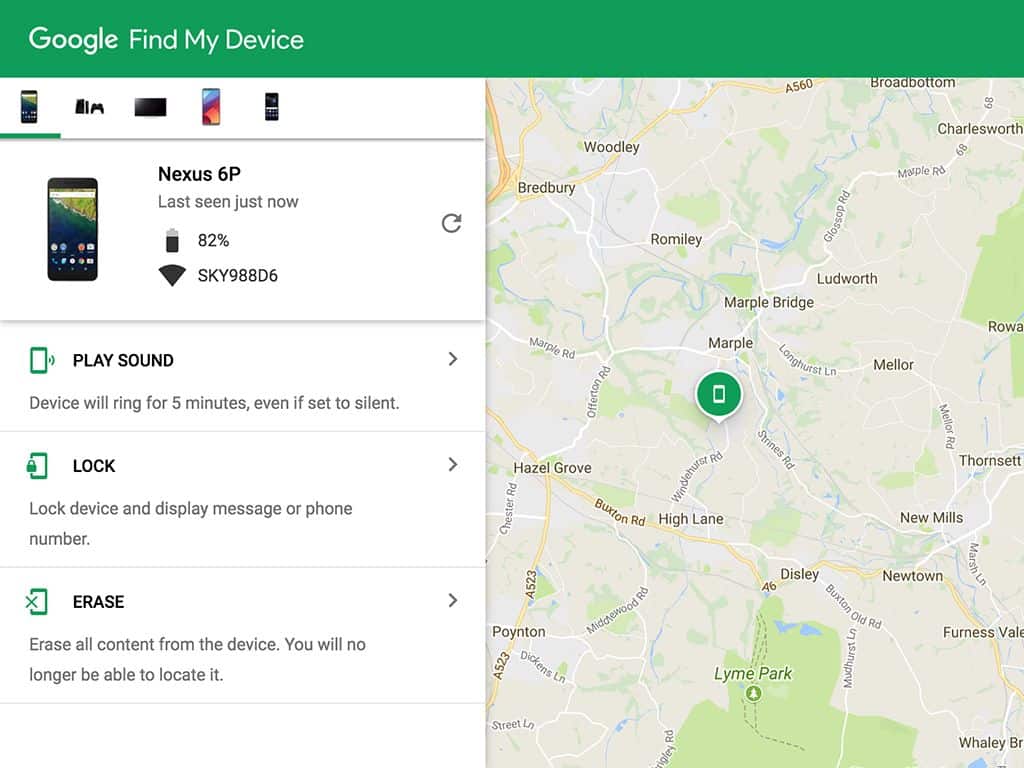Click the Google Find My Device logo
This screenshot has width=1024, height=768.
point(166,40)
